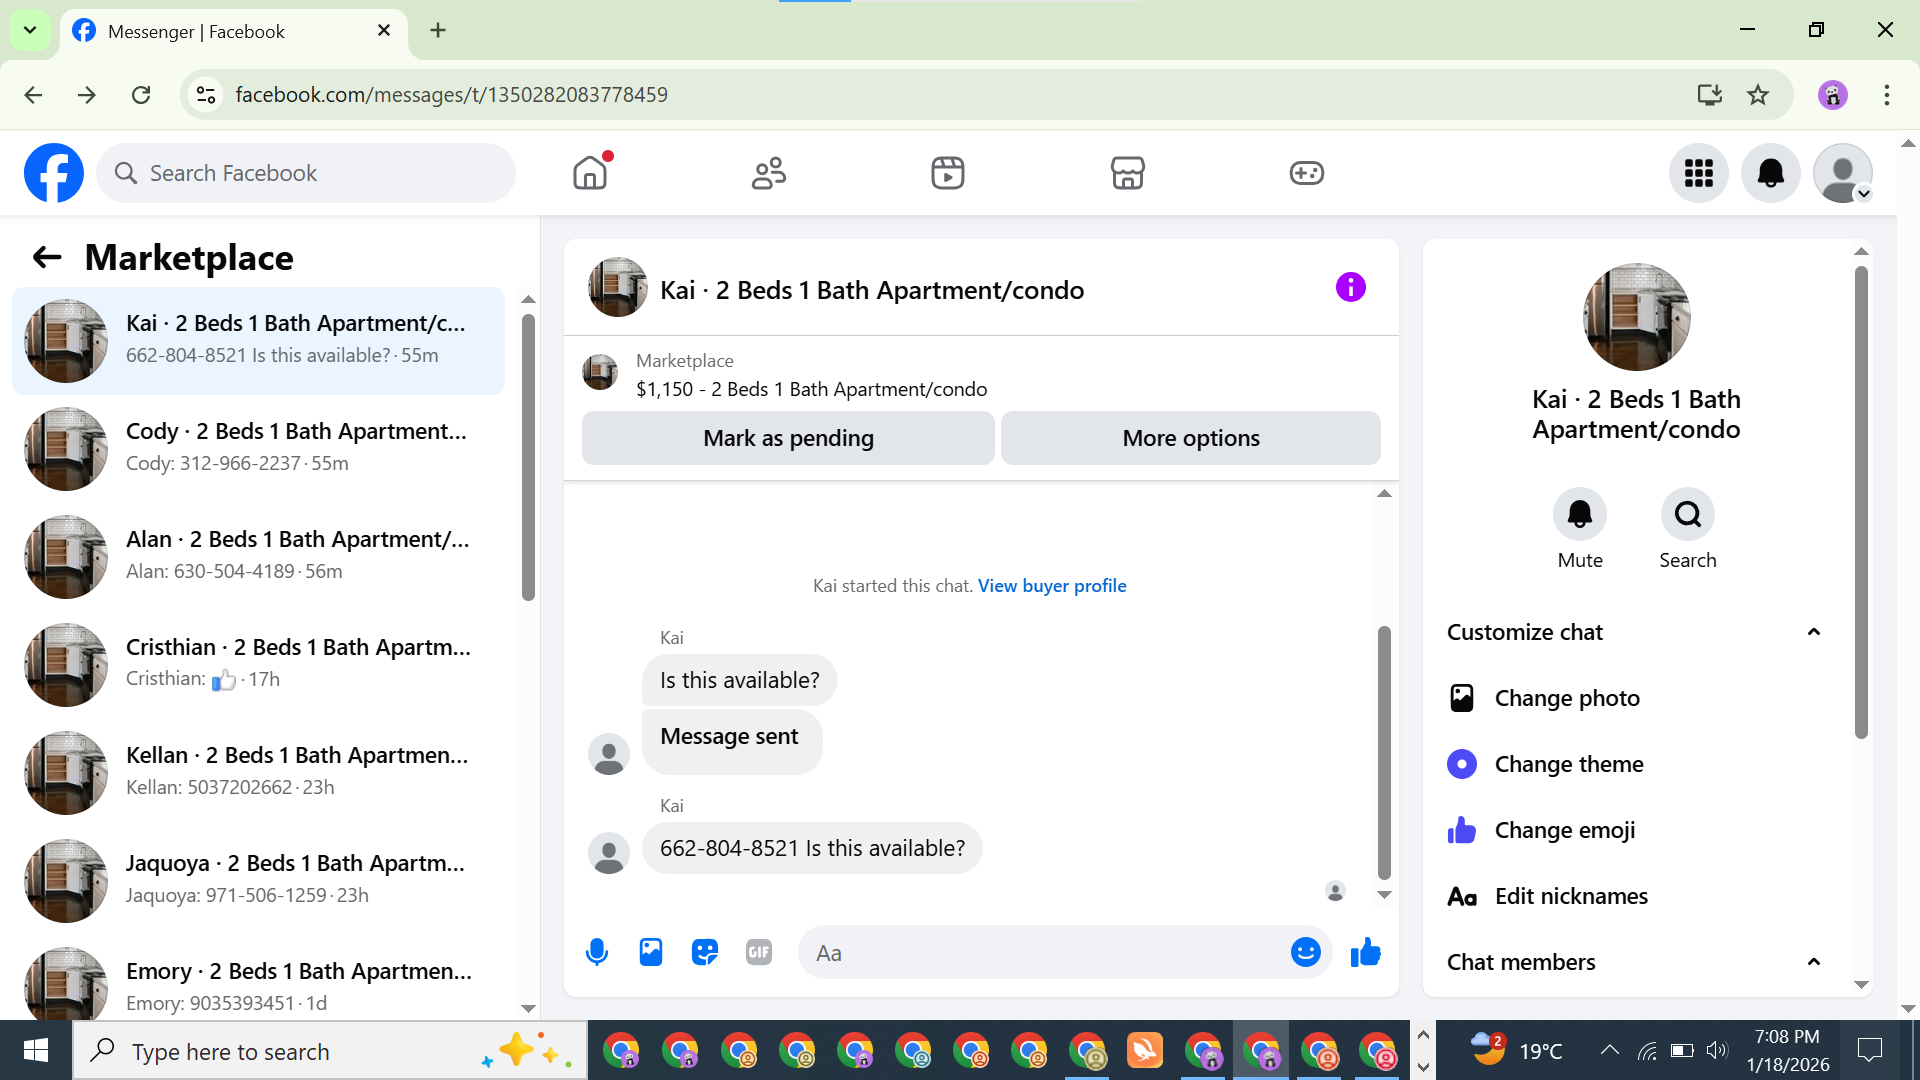Open Marketplace from the top navigation
Screen dimensions: 1920x1080
point(1127,173)
